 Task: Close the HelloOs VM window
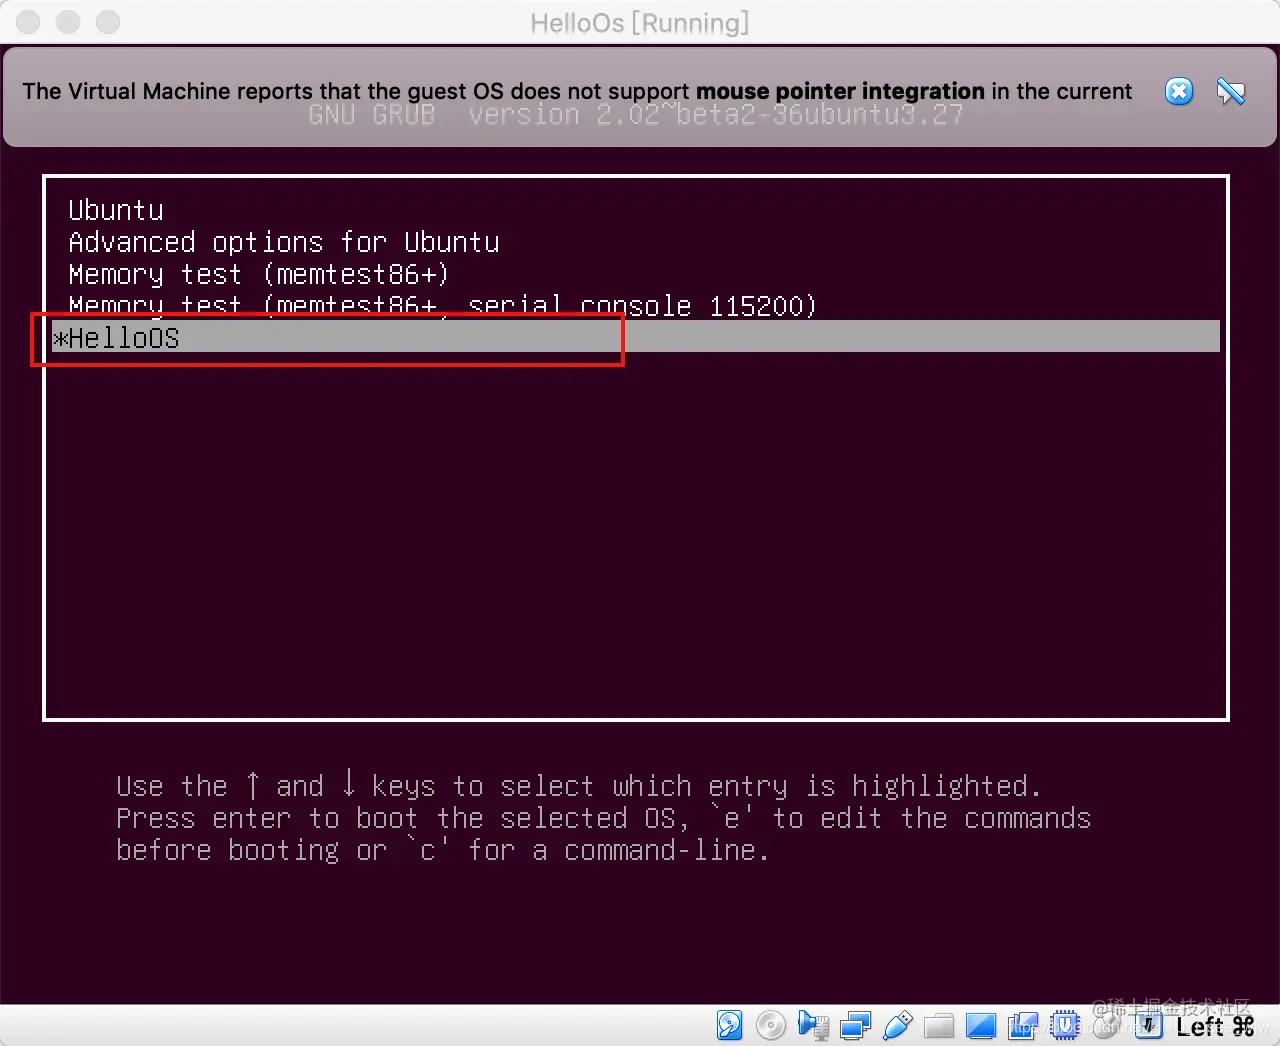tap(29, 22)
